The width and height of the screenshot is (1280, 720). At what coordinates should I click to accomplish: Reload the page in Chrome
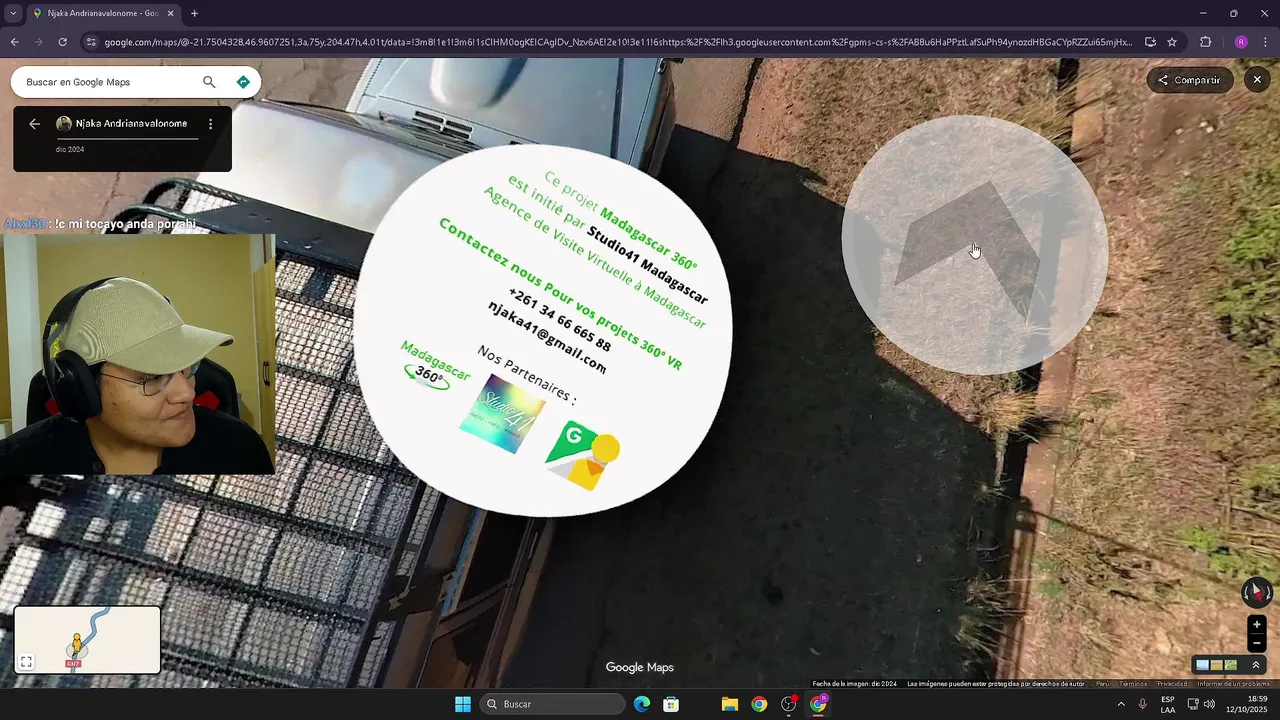62,42
